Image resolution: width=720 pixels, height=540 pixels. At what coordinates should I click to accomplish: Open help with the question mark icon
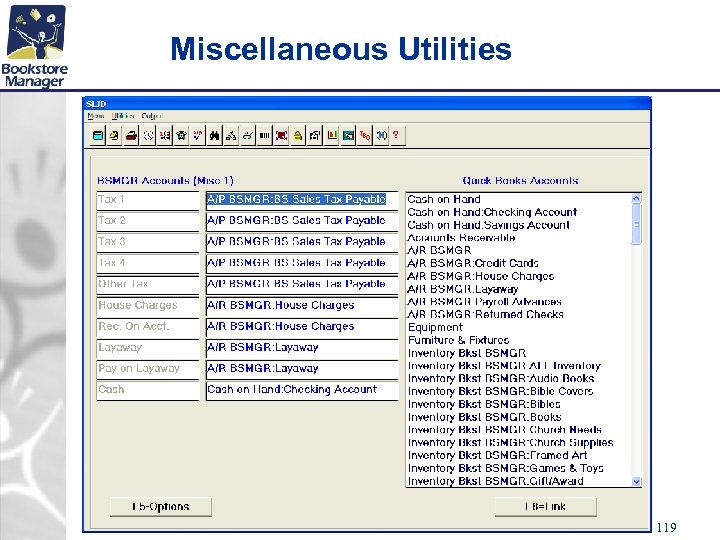coord(396,135)
